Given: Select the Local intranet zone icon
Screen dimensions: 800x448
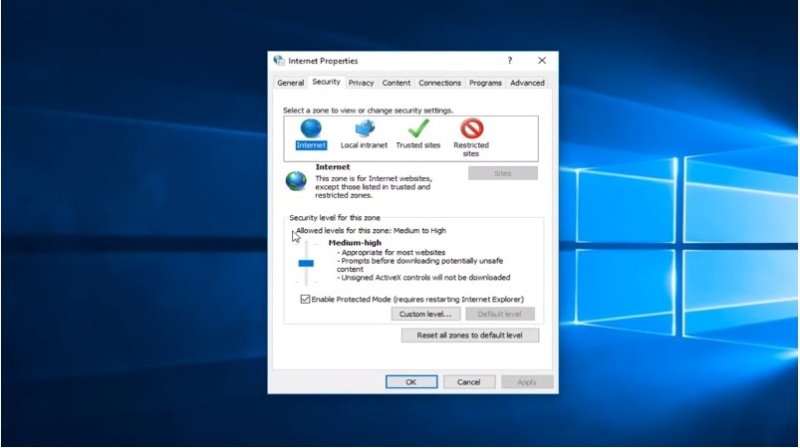Looking at the screenshot, I should [363, 129].
